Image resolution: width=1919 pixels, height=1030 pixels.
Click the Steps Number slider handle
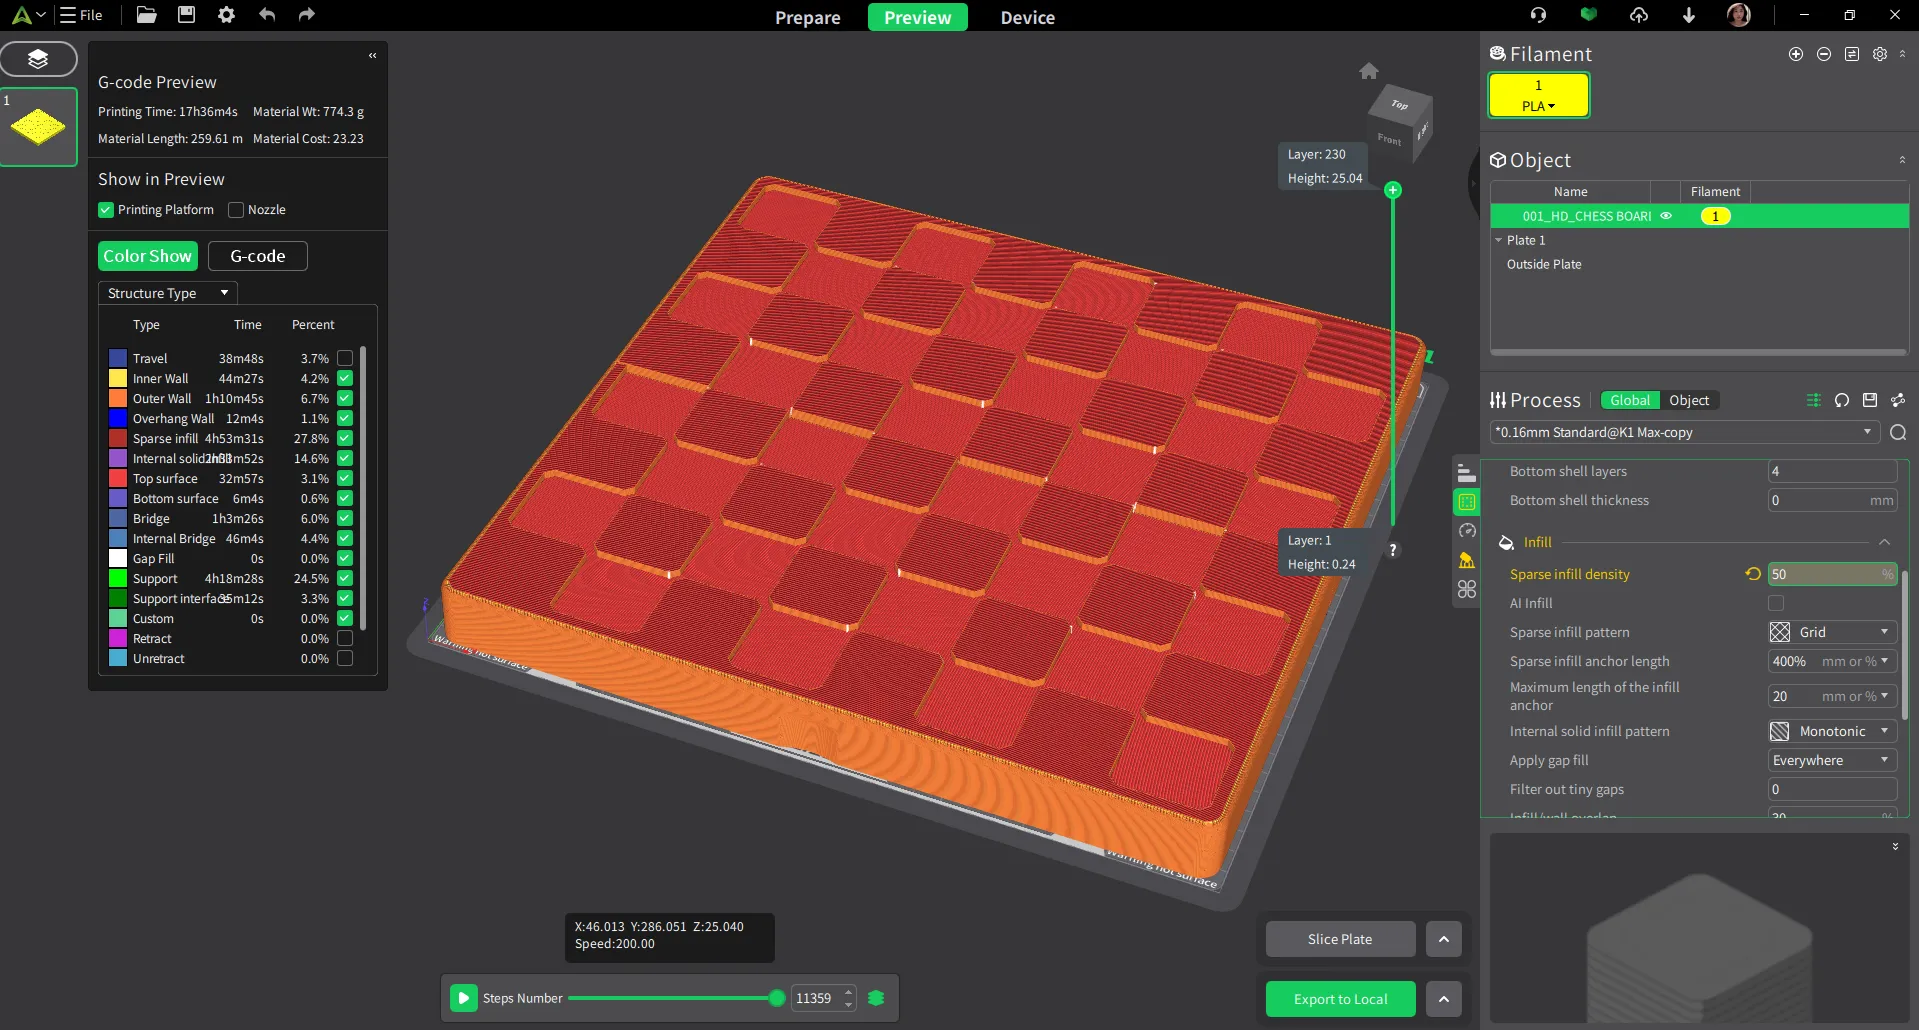tap(776, 998)
